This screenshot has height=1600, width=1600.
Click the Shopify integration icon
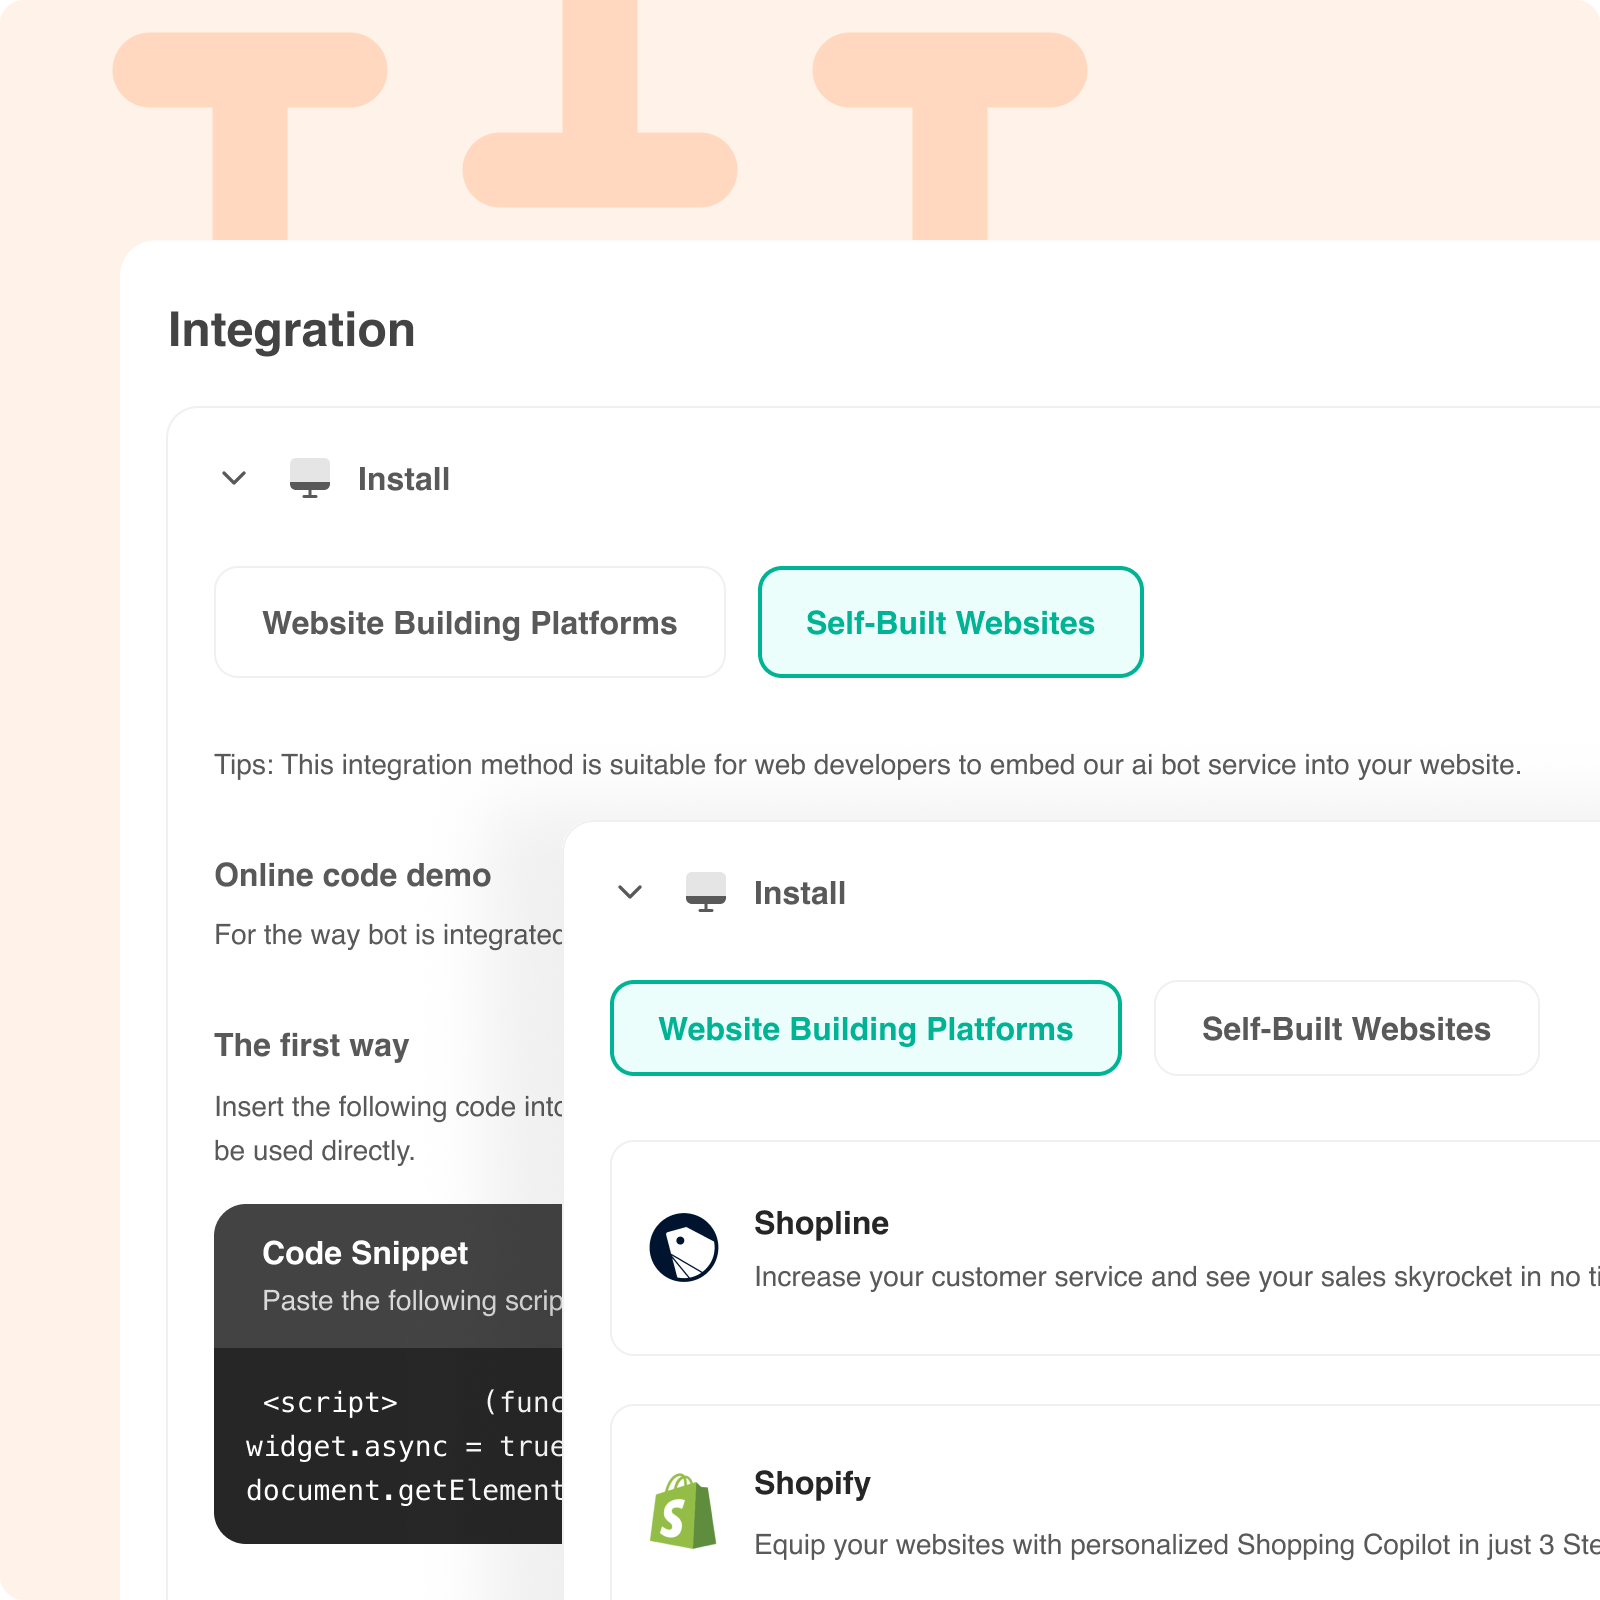pos(684,1510)
